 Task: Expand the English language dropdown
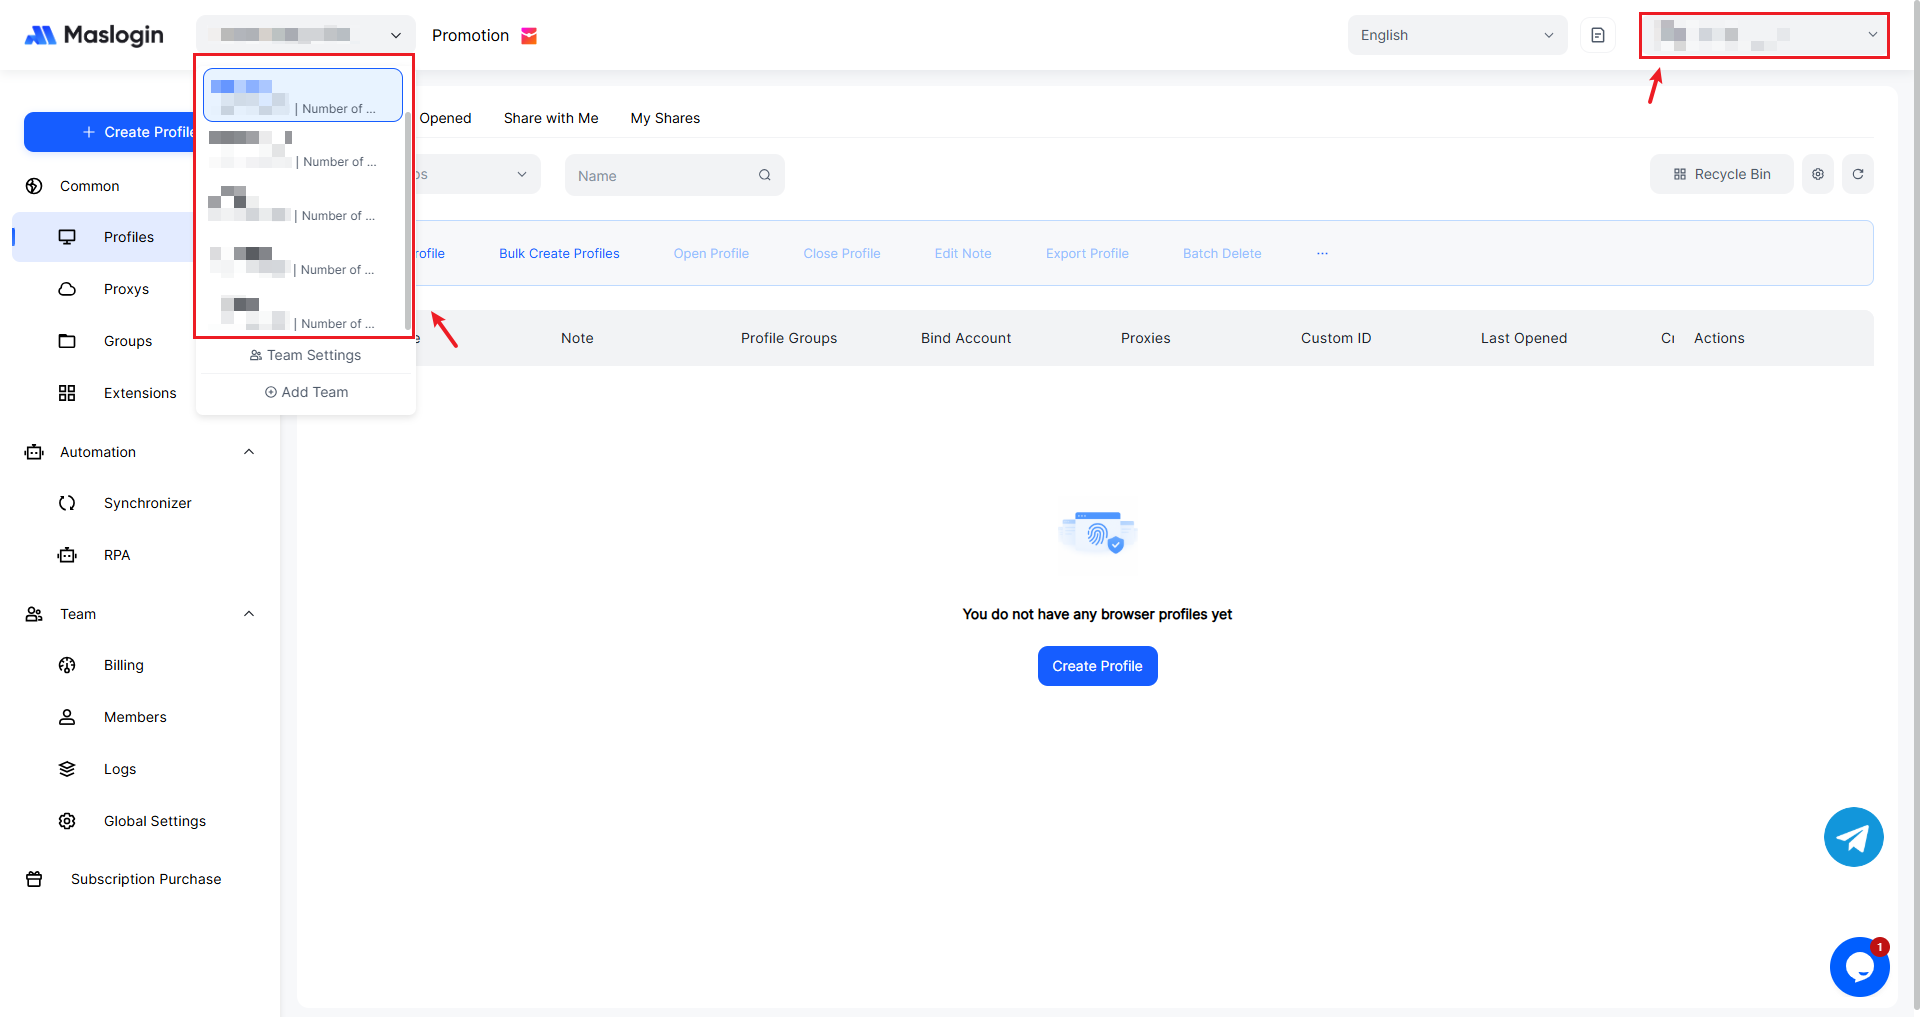coord(1456,35)
